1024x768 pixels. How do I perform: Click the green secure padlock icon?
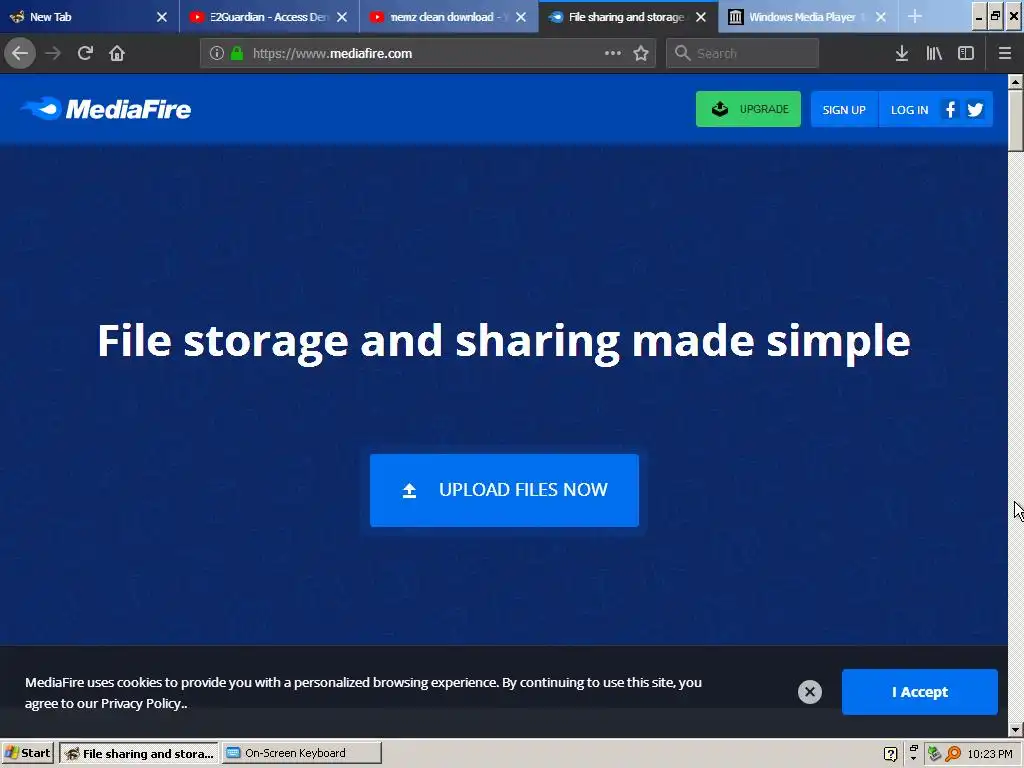point(237,53)
